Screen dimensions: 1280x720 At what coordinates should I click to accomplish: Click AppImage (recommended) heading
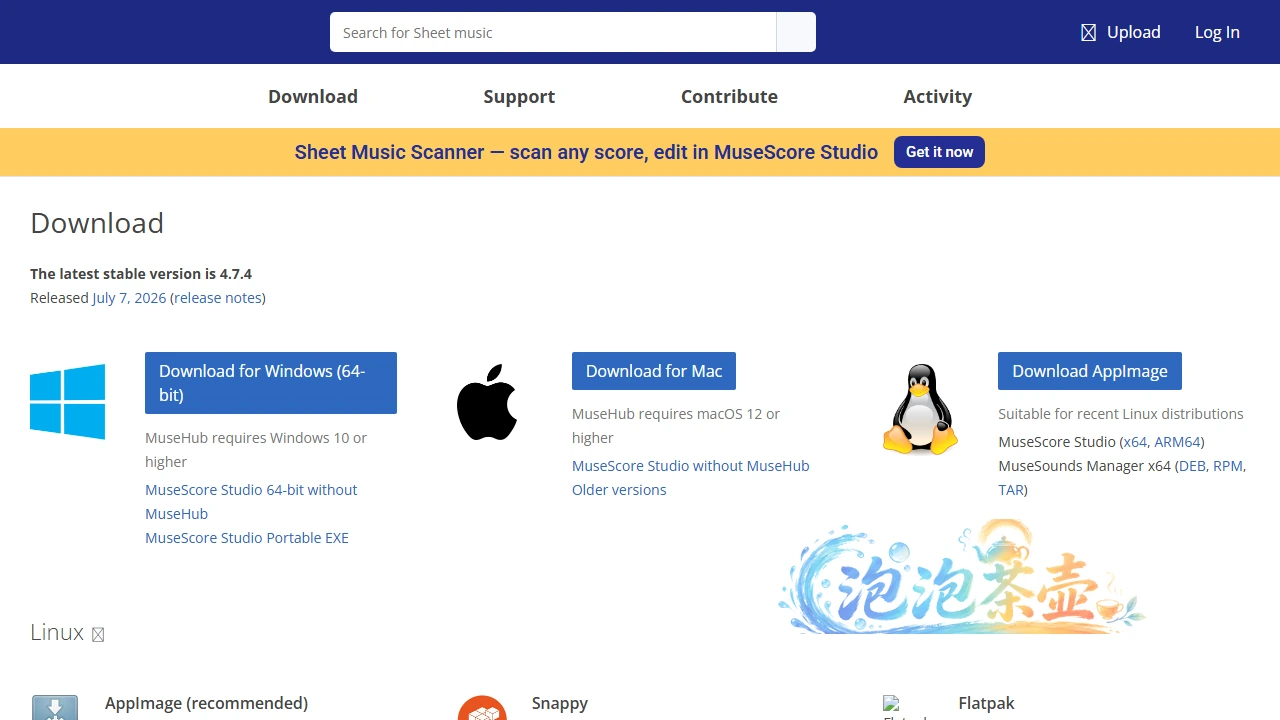(x=206, y=703)
